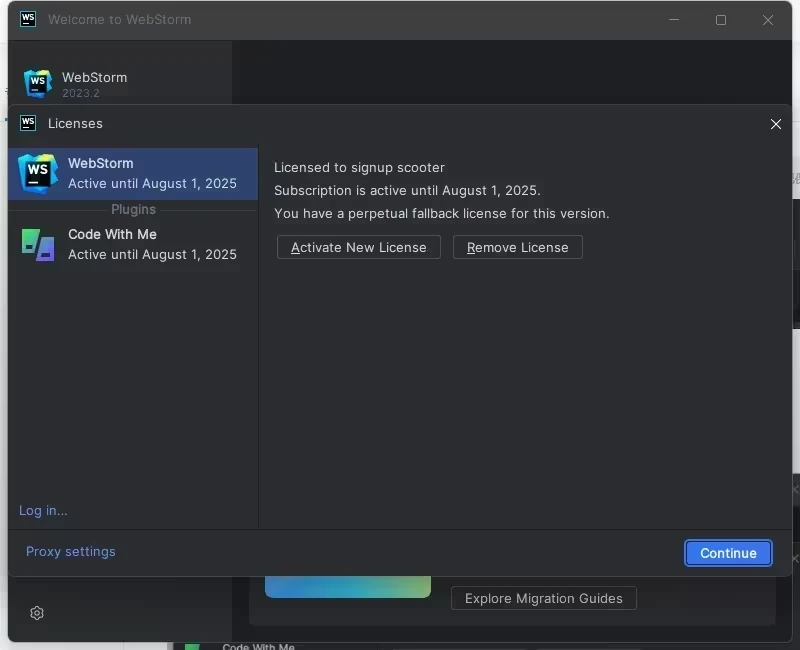
Task: Click the WS icon in Welcome window title bar
Action: (28, 19)
